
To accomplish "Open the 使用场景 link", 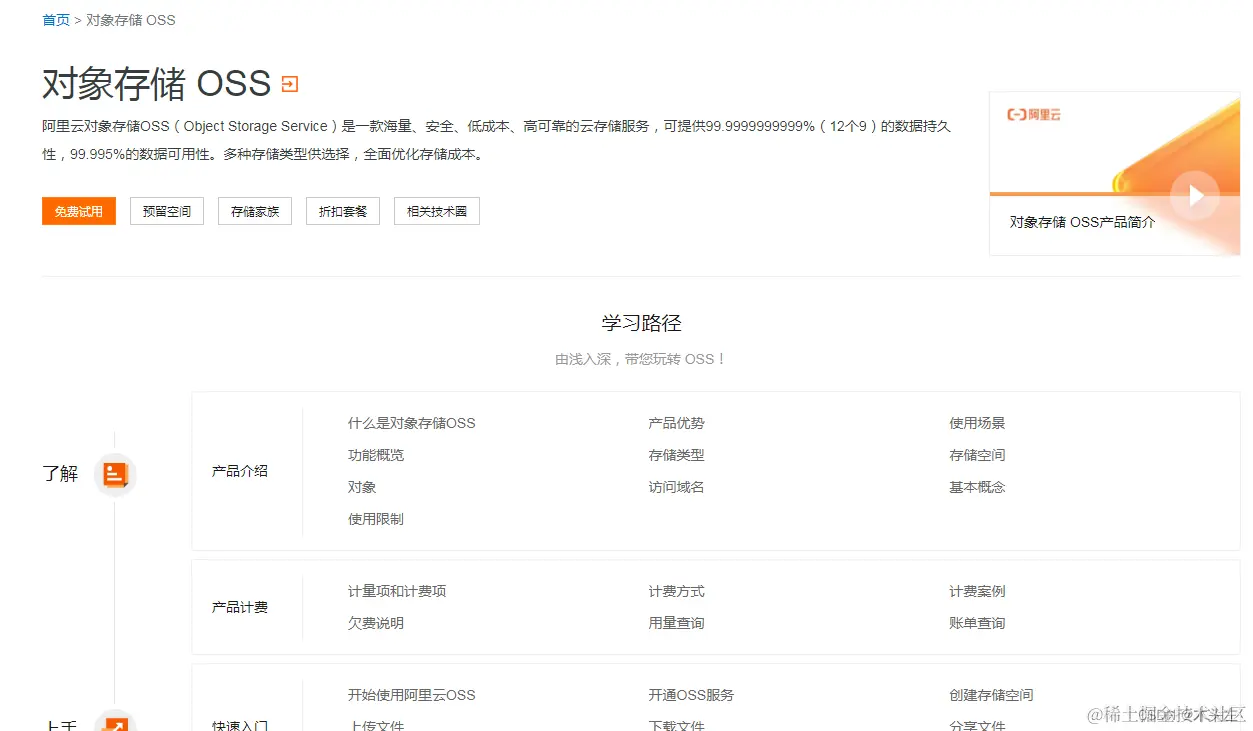I will pyautogui.click(x=977, y=423).
